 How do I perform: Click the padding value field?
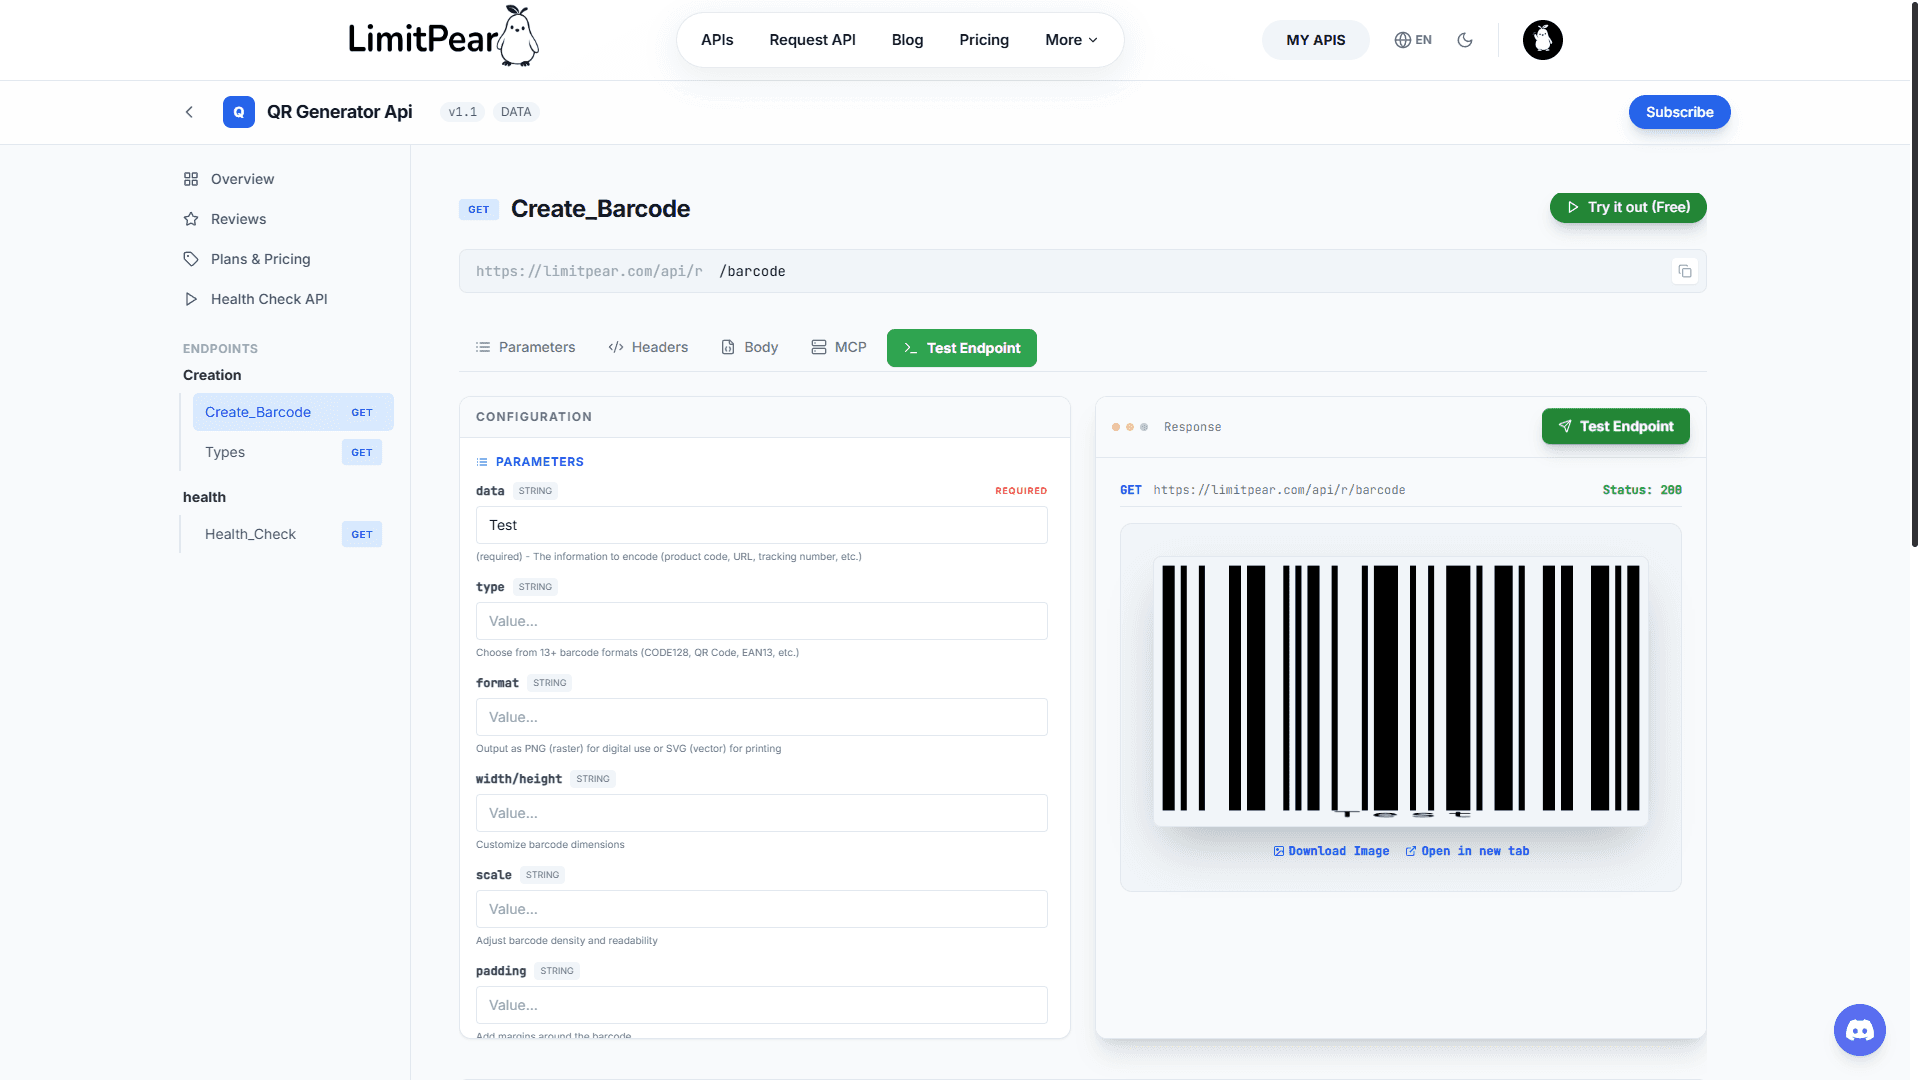pos(761,1005)
